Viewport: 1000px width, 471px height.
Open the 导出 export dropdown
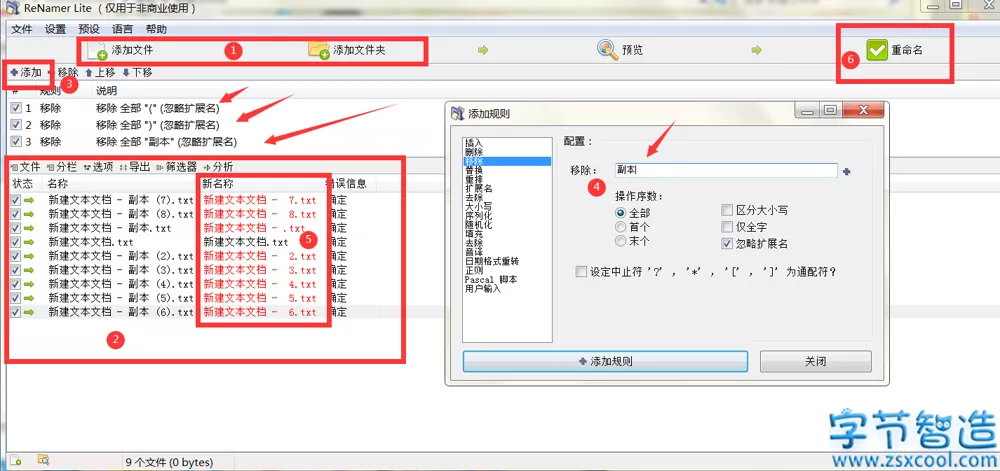(x=135, y=167)
